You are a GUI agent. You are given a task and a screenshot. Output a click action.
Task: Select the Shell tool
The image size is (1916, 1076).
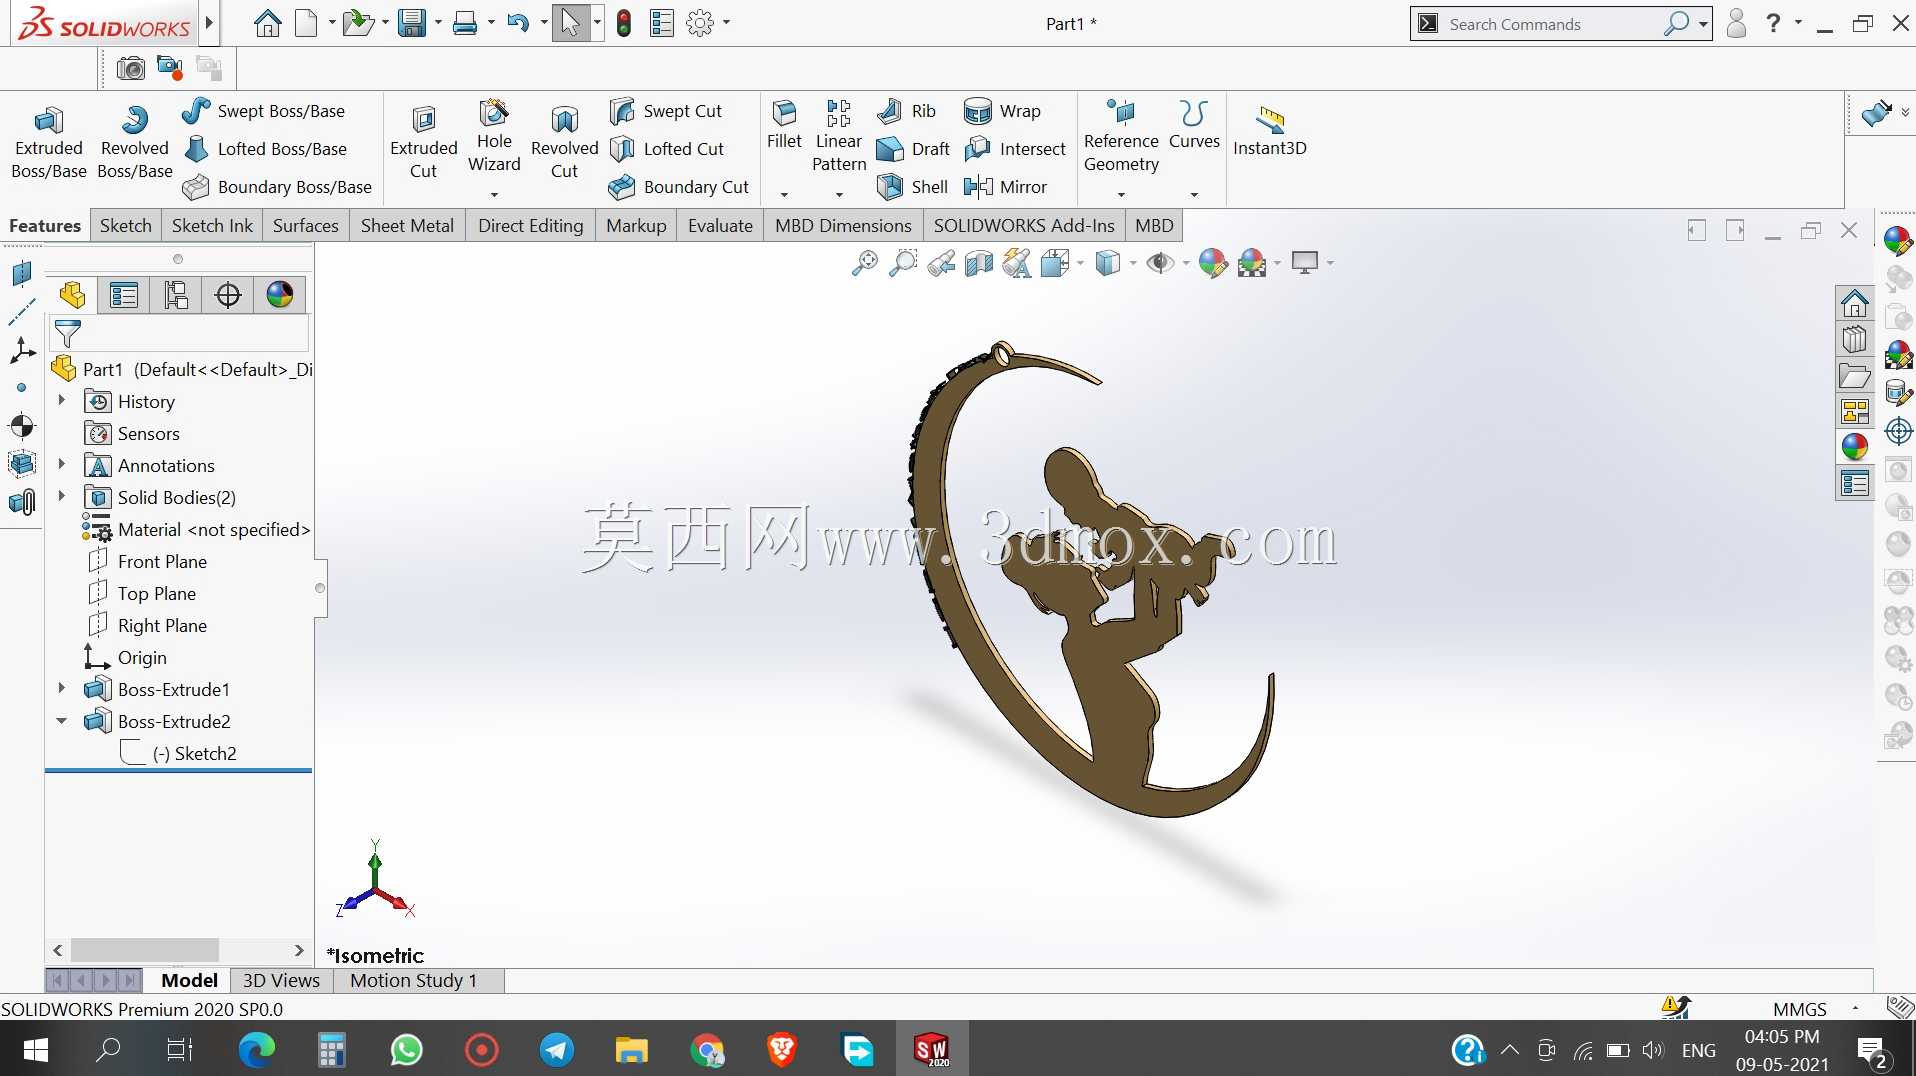[x=912, y=187]
